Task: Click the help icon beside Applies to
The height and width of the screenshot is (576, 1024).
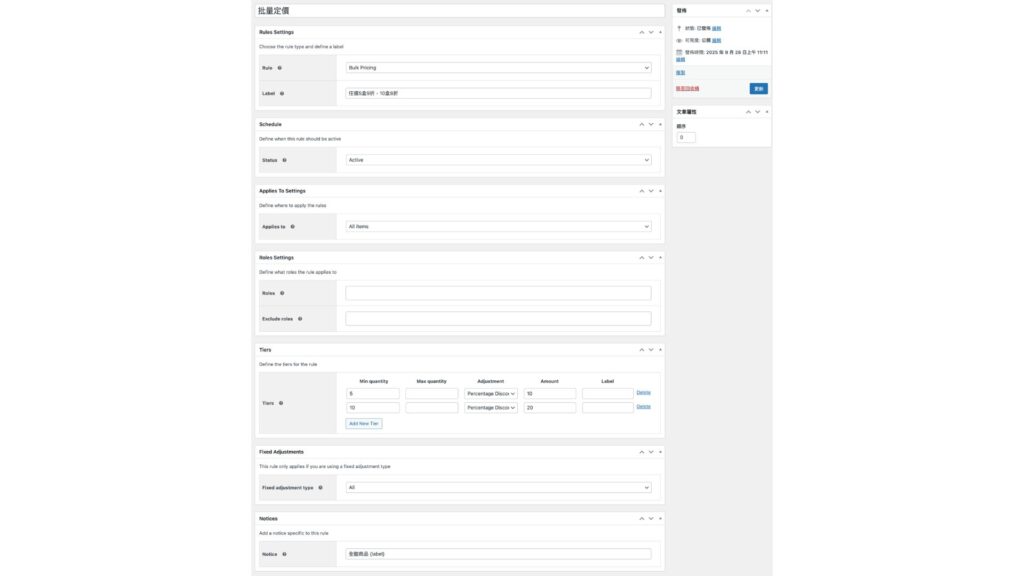Action: [x=292, y=227]
